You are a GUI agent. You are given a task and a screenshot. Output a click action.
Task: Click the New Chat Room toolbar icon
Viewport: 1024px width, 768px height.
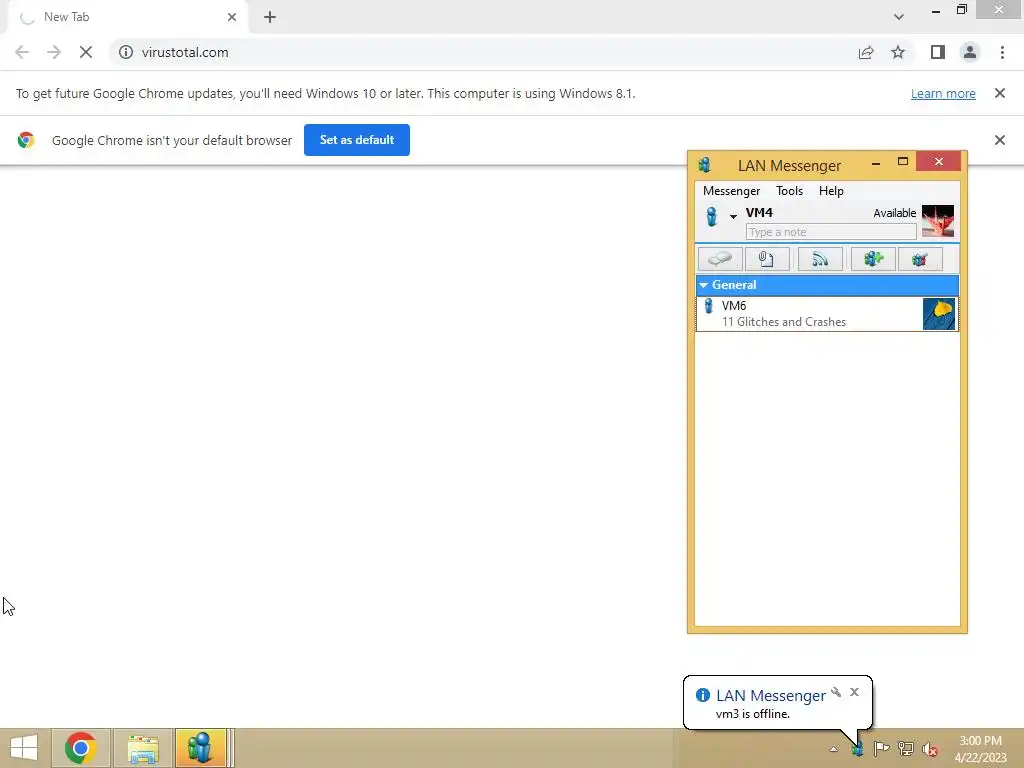873,259
